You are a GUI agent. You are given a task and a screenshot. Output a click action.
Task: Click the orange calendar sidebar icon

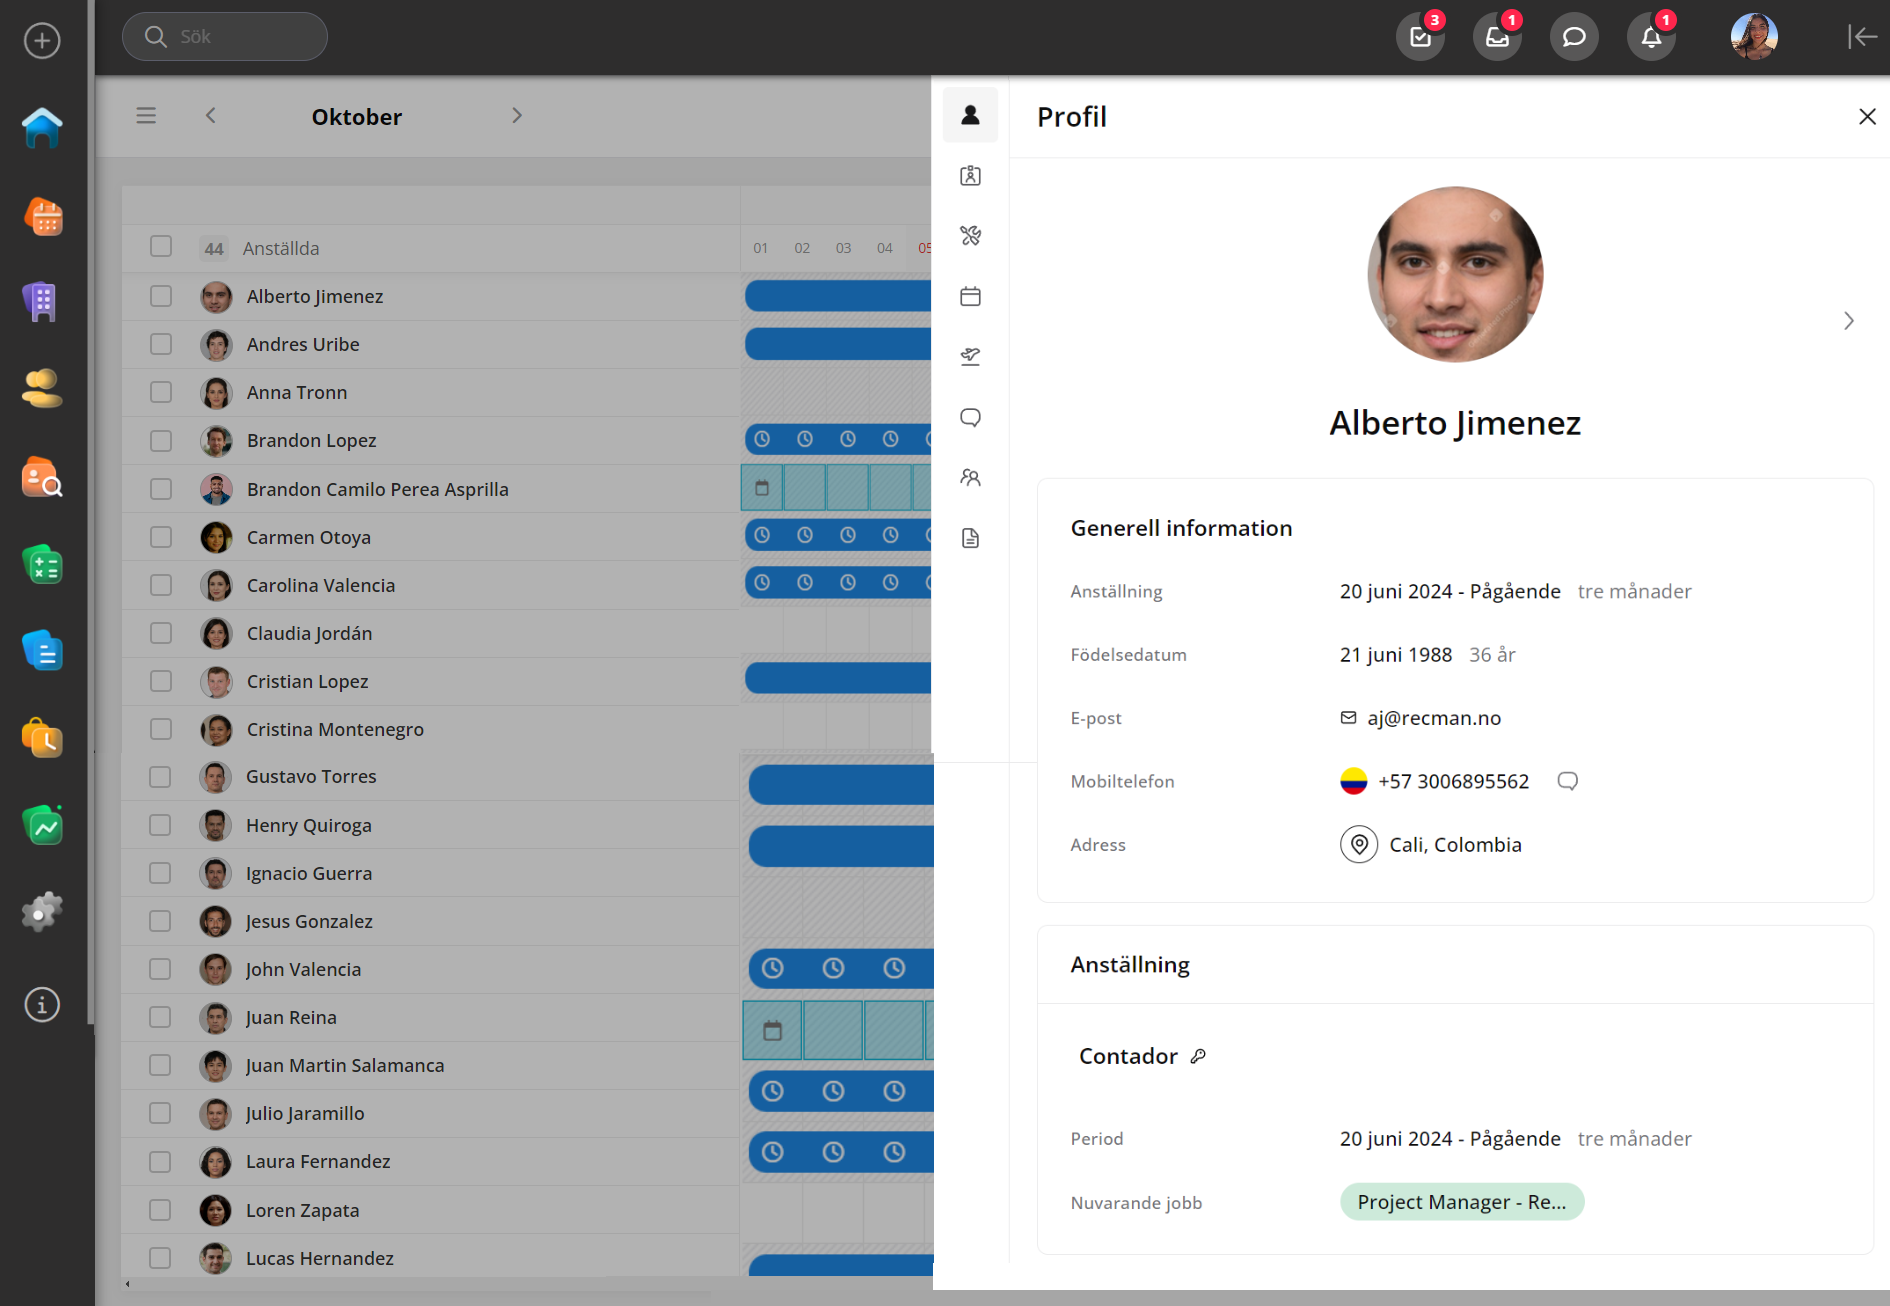(x=42, y=216)
